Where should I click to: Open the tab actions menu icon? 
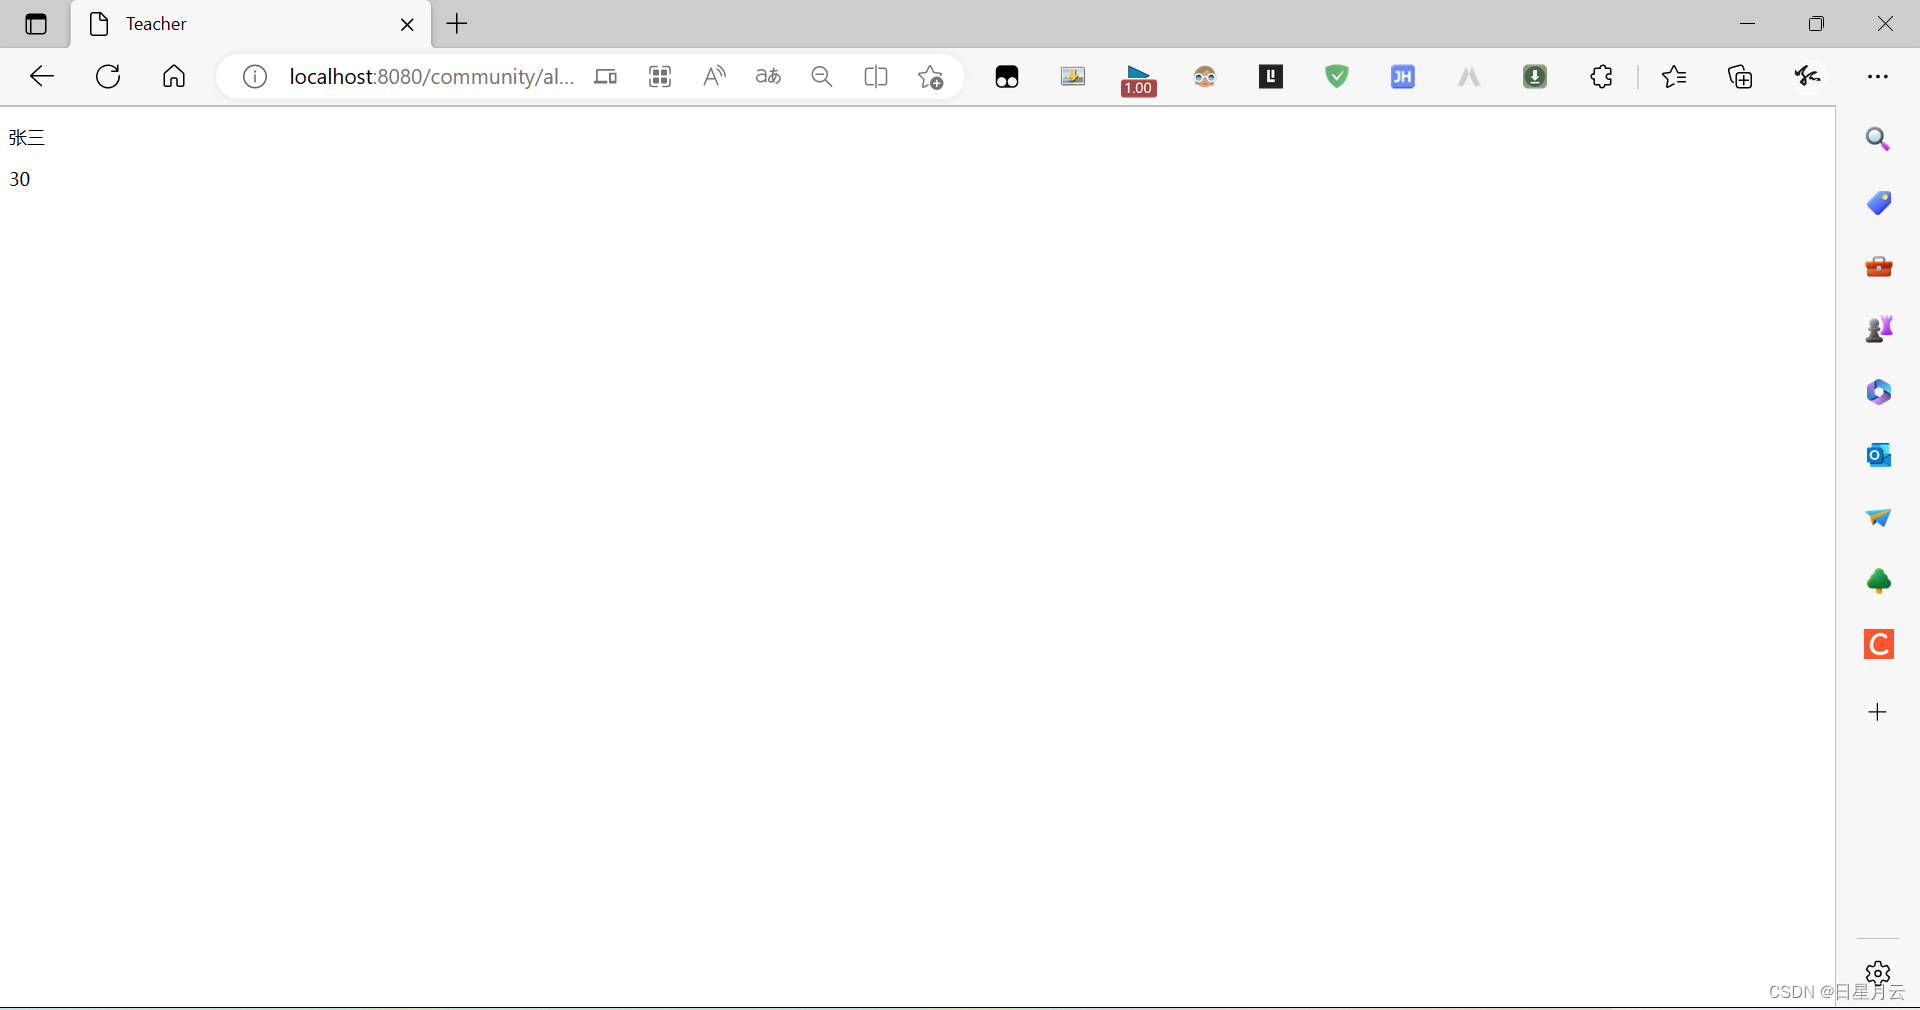(36, 24)
